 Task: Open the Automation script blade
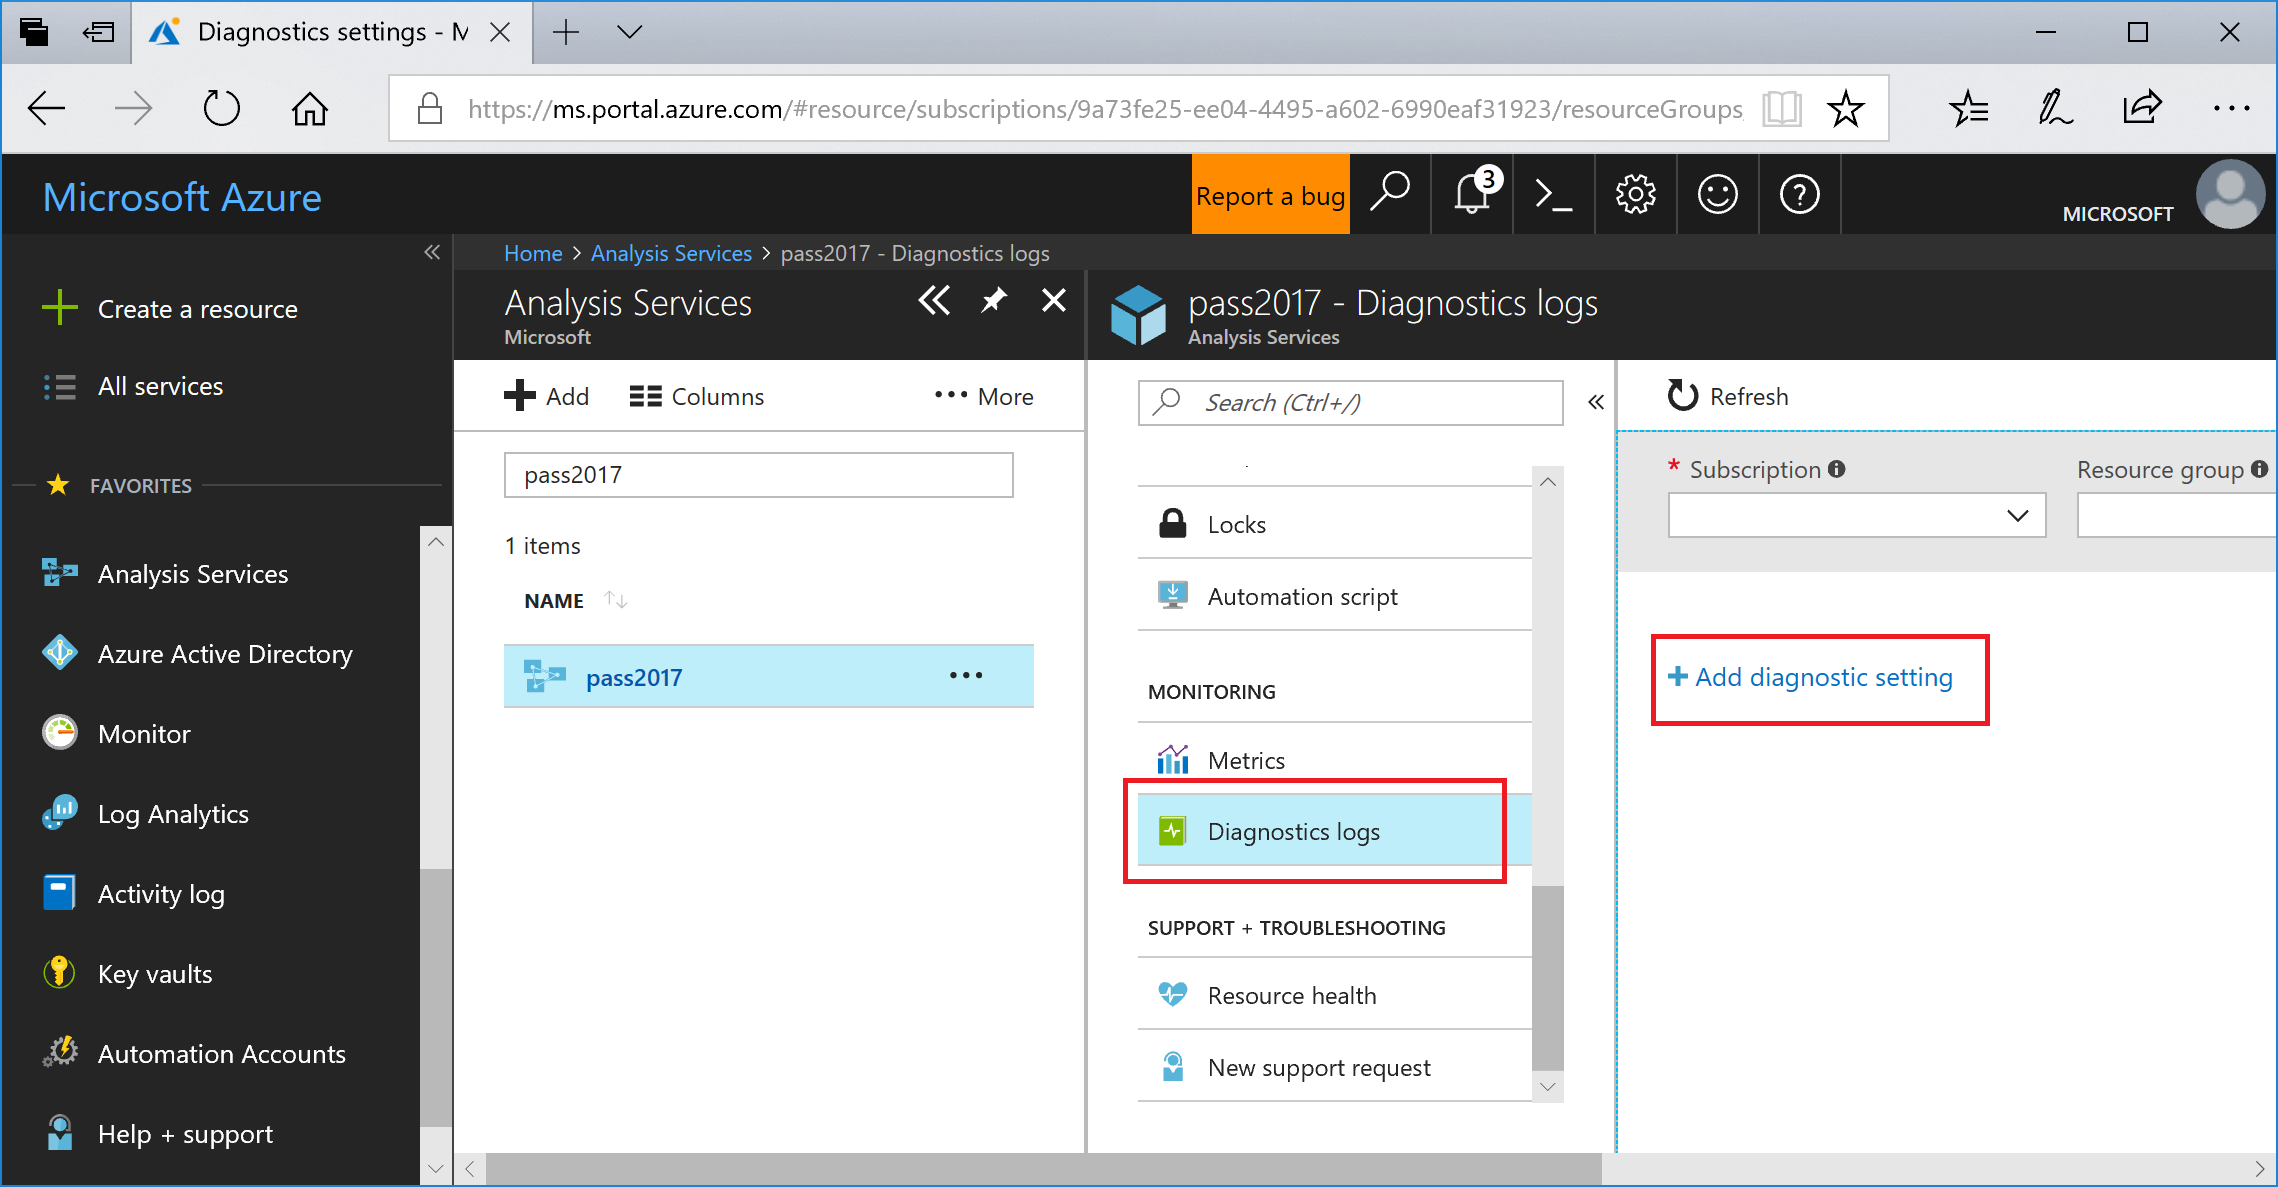(1302, 596)
